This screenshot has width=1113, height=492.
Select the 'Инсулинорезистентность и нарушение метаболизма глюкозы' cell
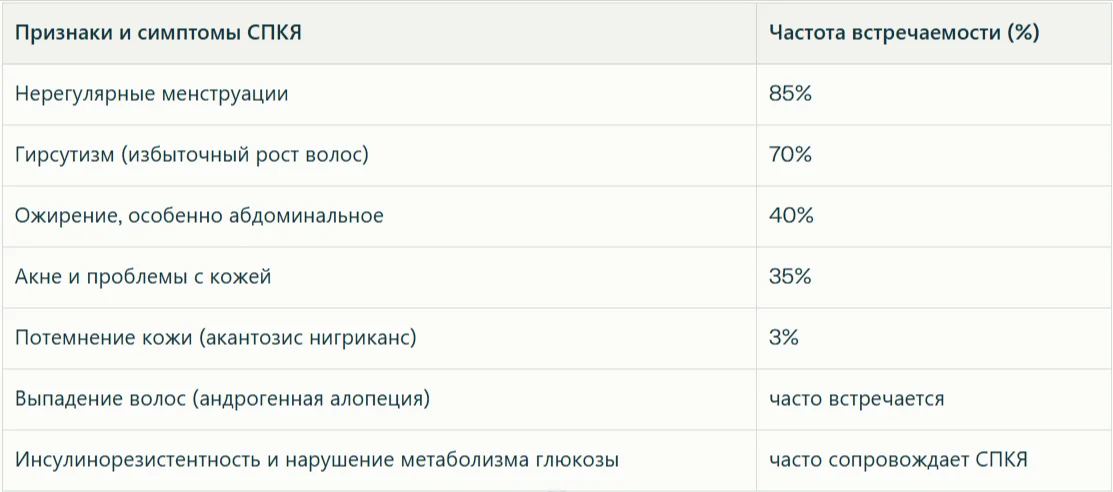coord(317,460)
